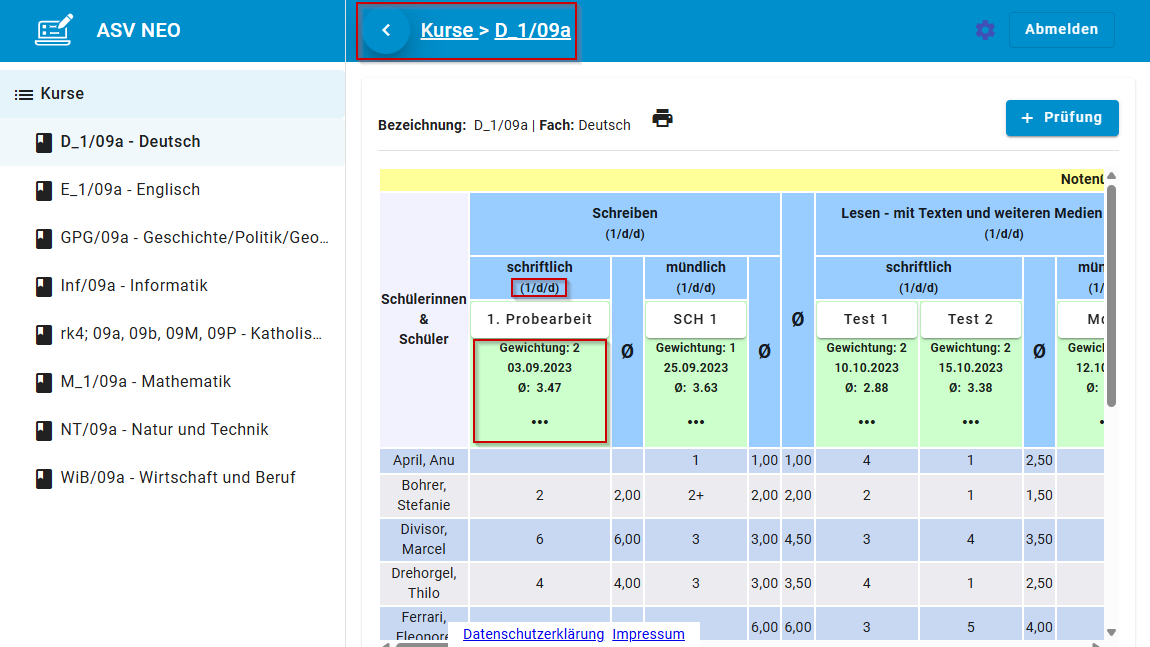This screenshot has width=1150, height=647.
Task: Open the Datenschutzerklärung link
Action: (533, 634)
